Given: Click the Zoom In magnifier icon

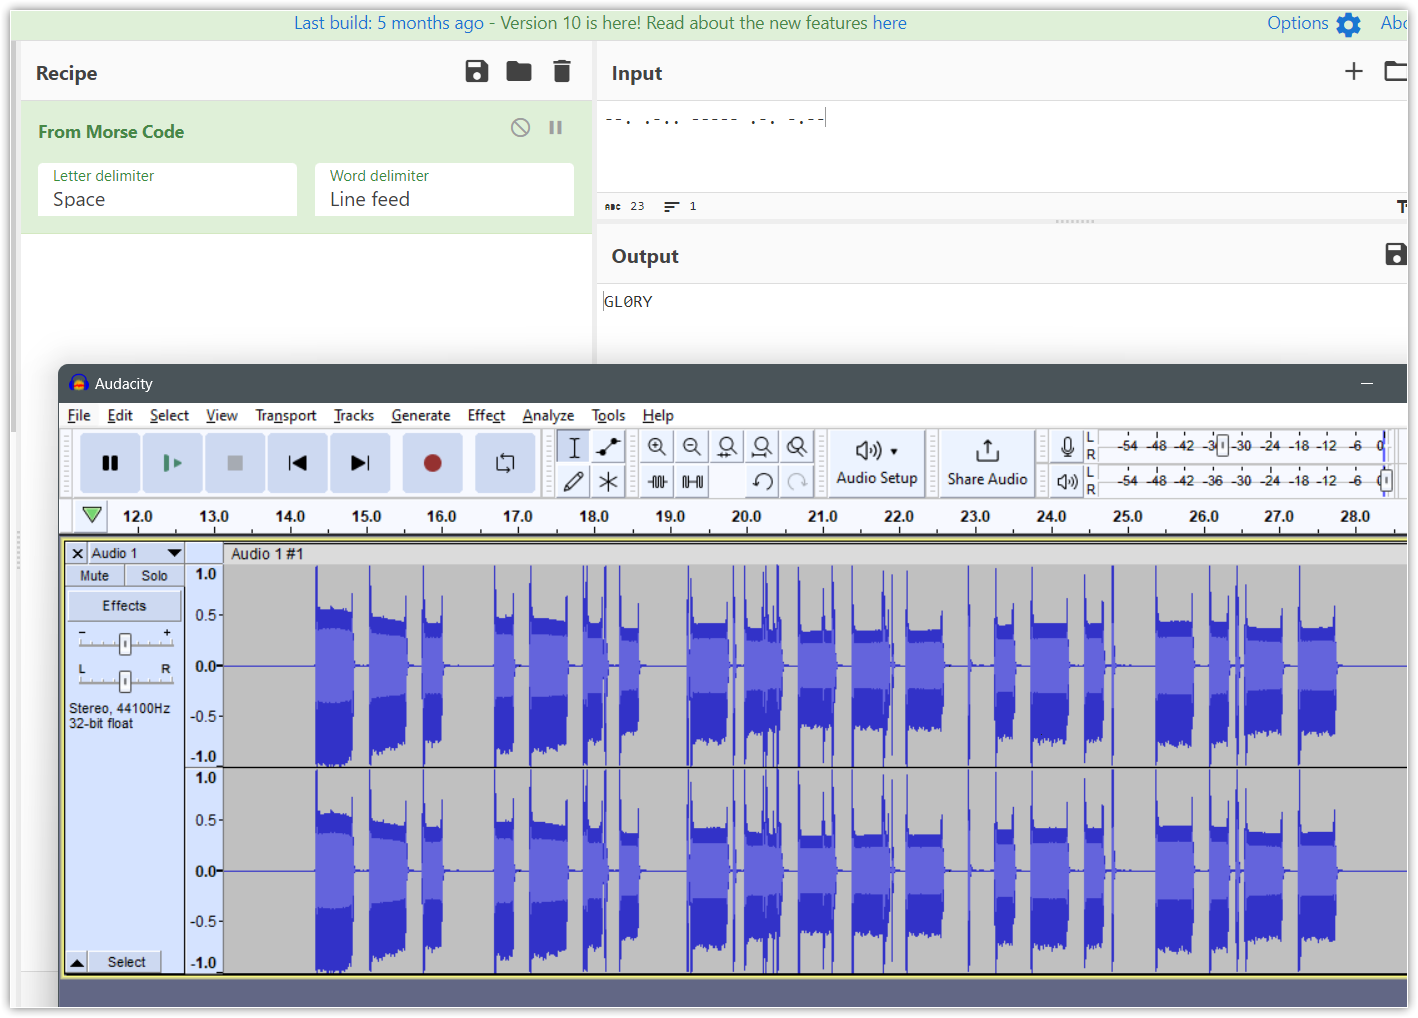Looking at the screenshot, I should (657, 447).
